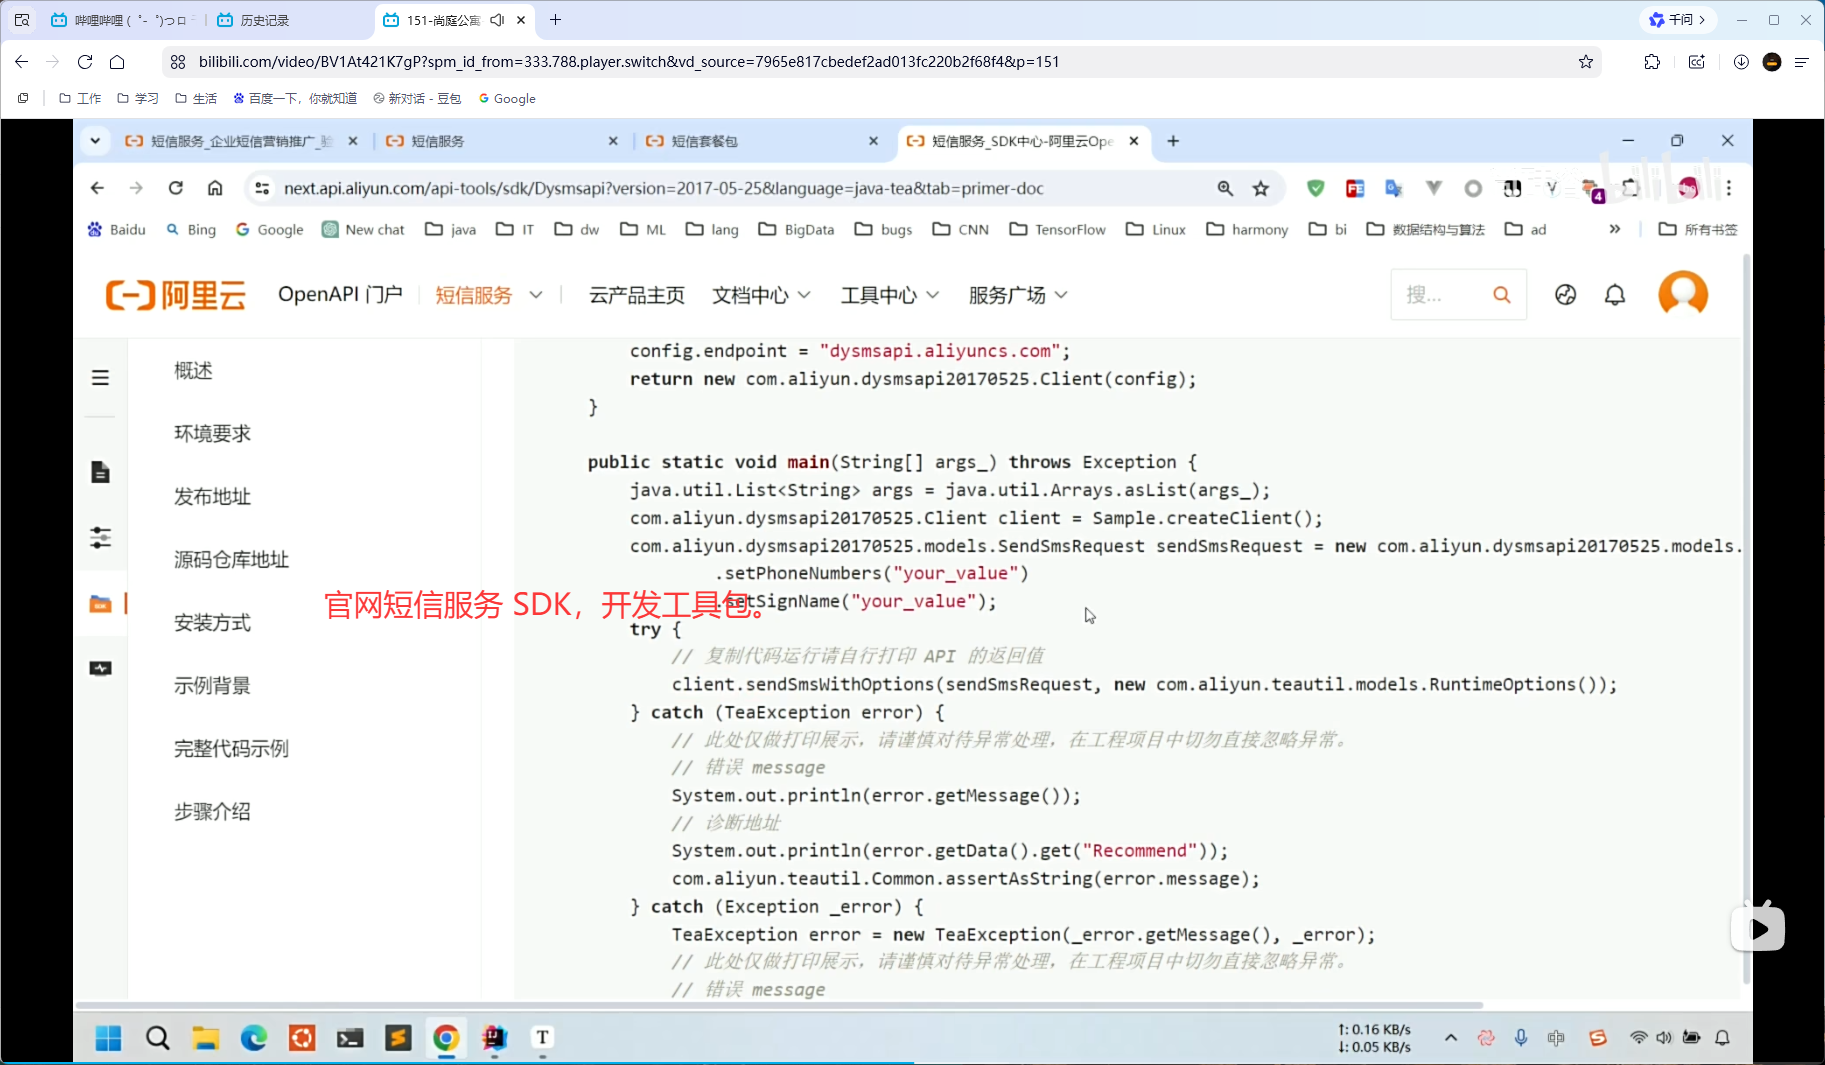Go to 环境要求 section

pos(212,434)
